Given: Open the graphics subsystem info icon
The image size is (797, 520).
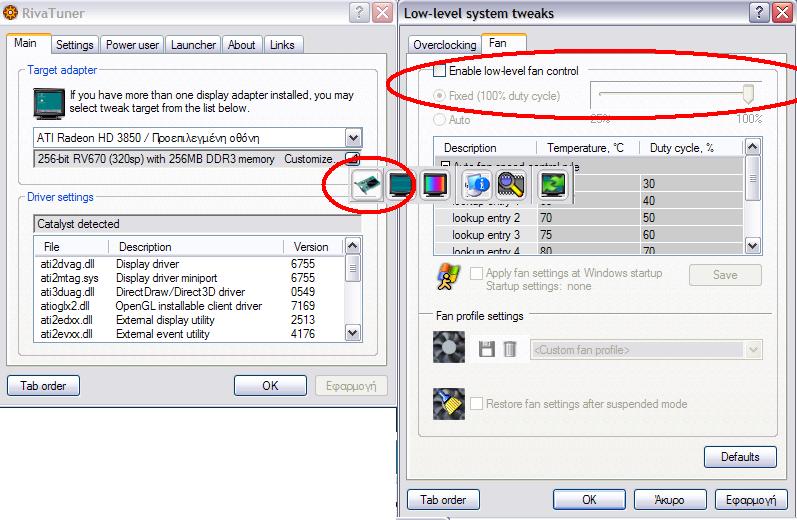Looking at the screenshot, I should pos(477,185).
